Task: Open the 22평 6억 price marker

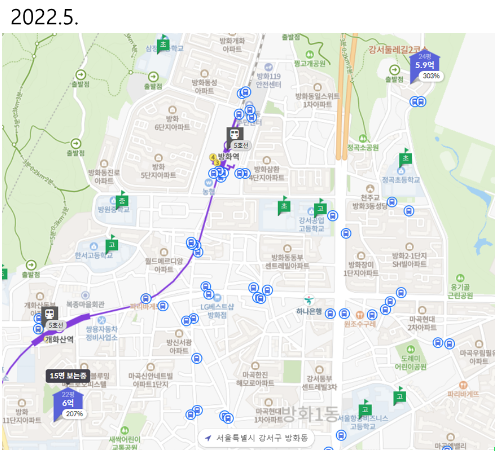Action: pos(68,404)
